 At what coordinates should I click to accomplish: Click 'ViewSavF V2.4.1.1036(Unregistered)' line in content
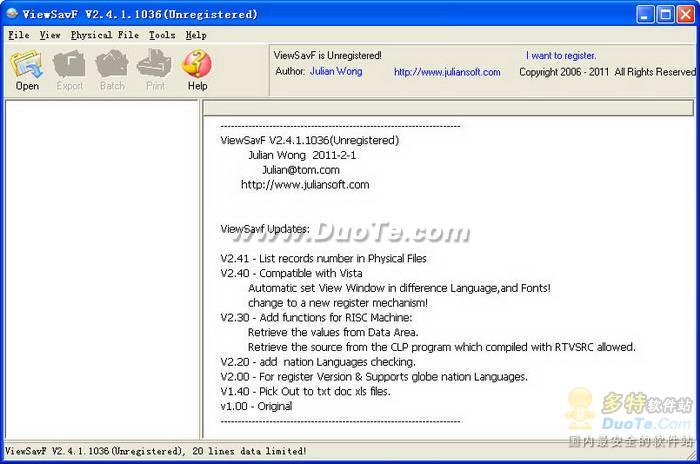(309, 140)
